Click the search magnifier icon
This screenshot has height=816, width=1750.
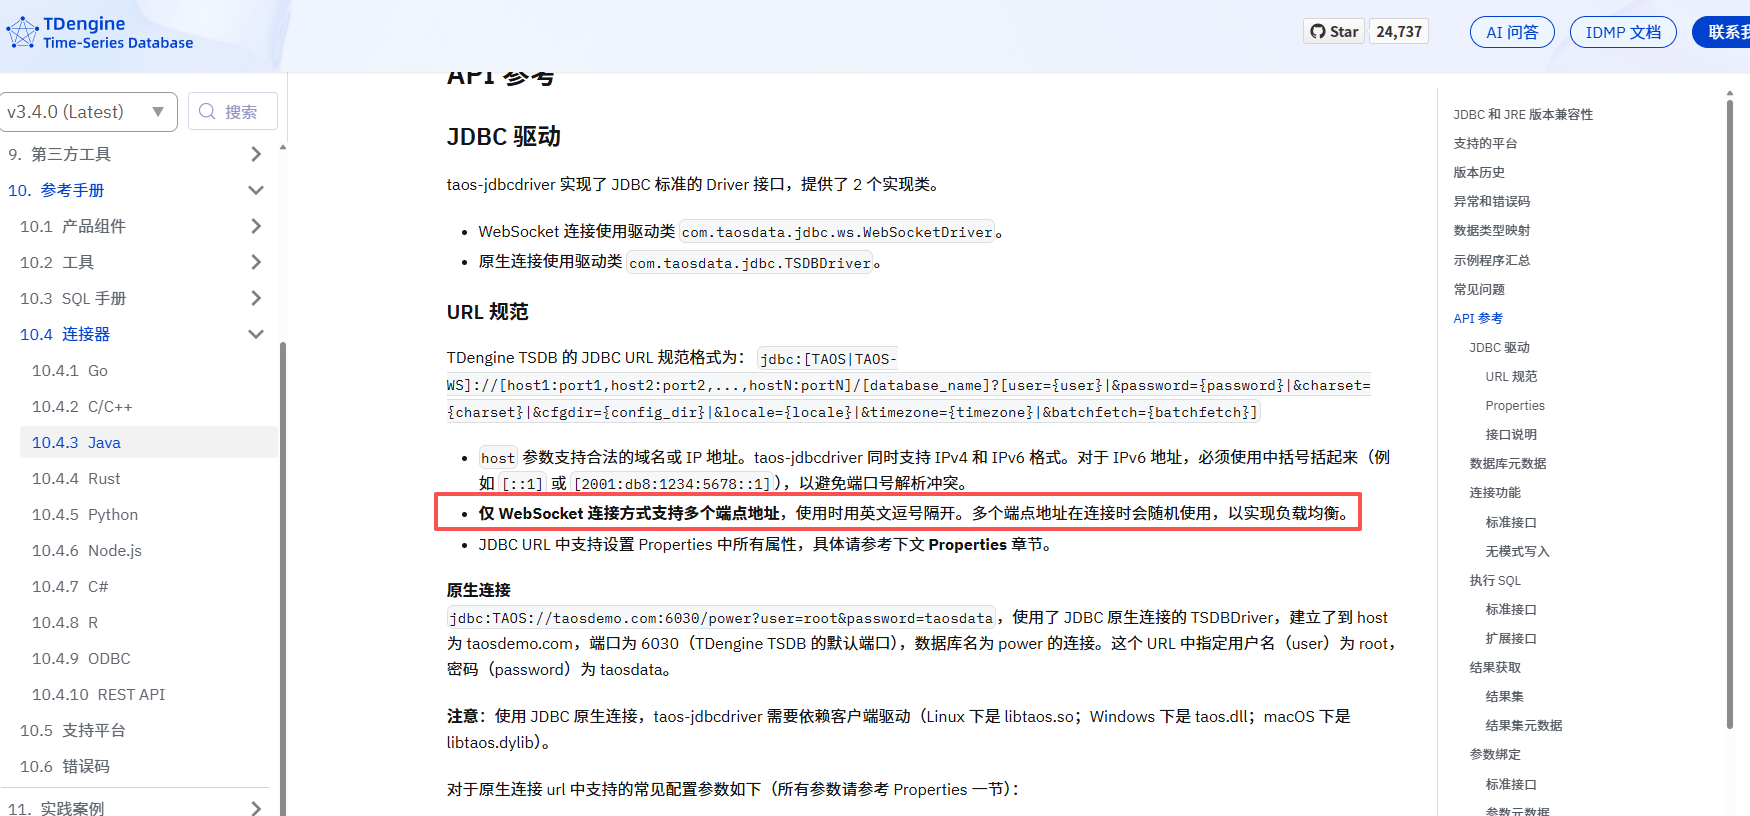pos(207,112)
